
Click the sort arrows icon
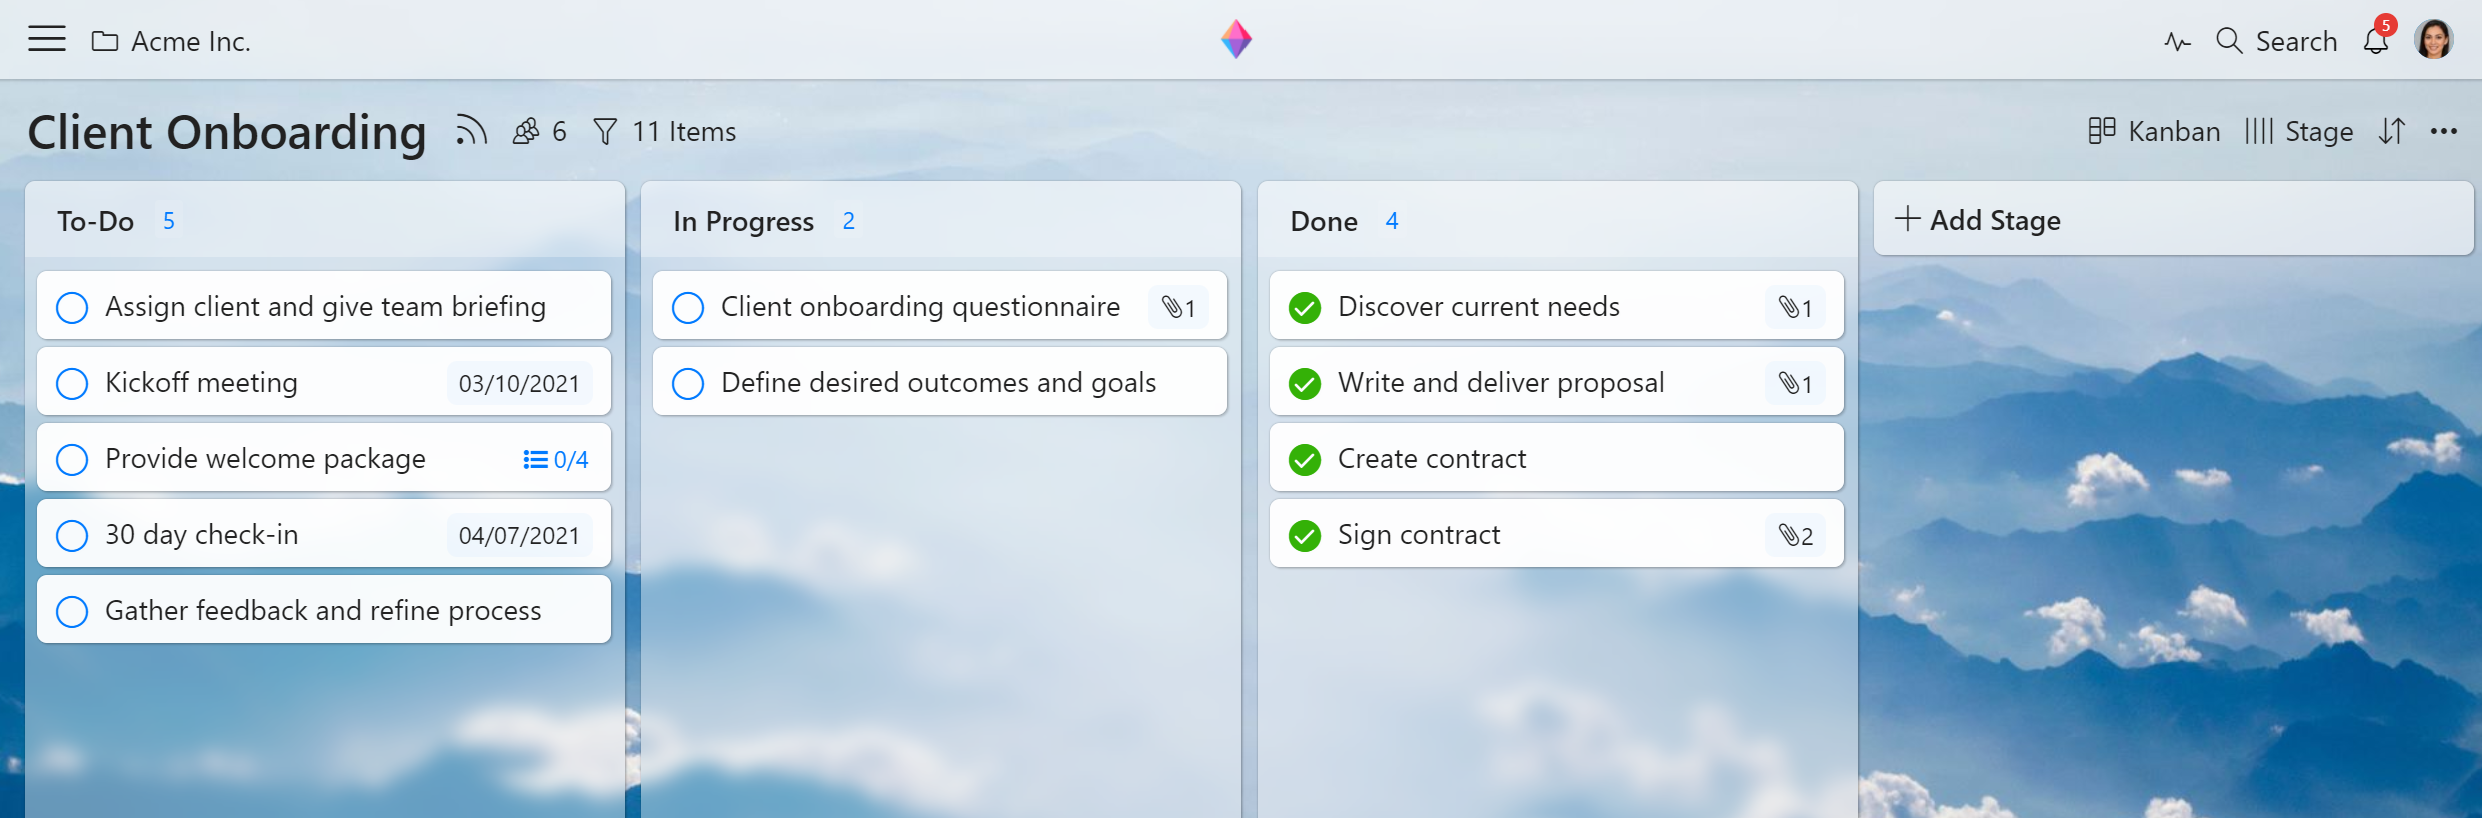2391,131
